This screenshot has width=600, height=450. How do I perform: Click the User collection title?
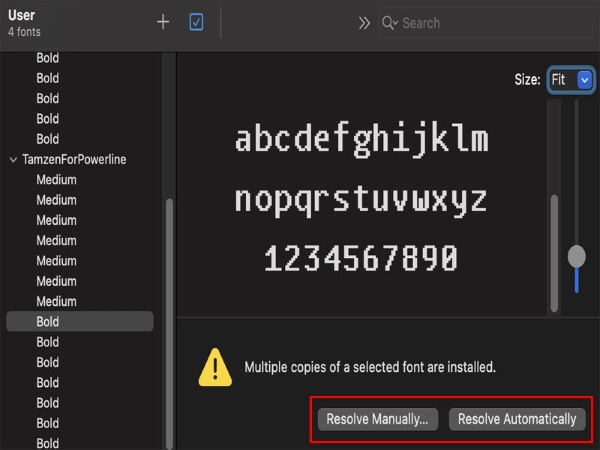click(22, 16)
